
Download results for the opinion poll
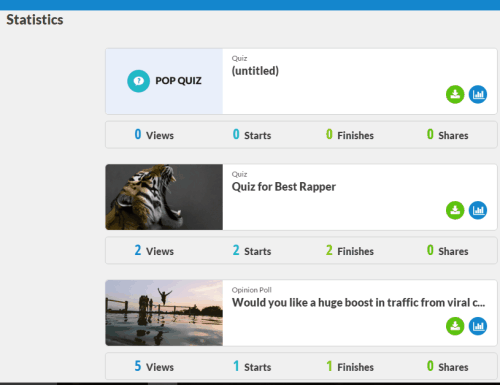(x=455, y=326)
